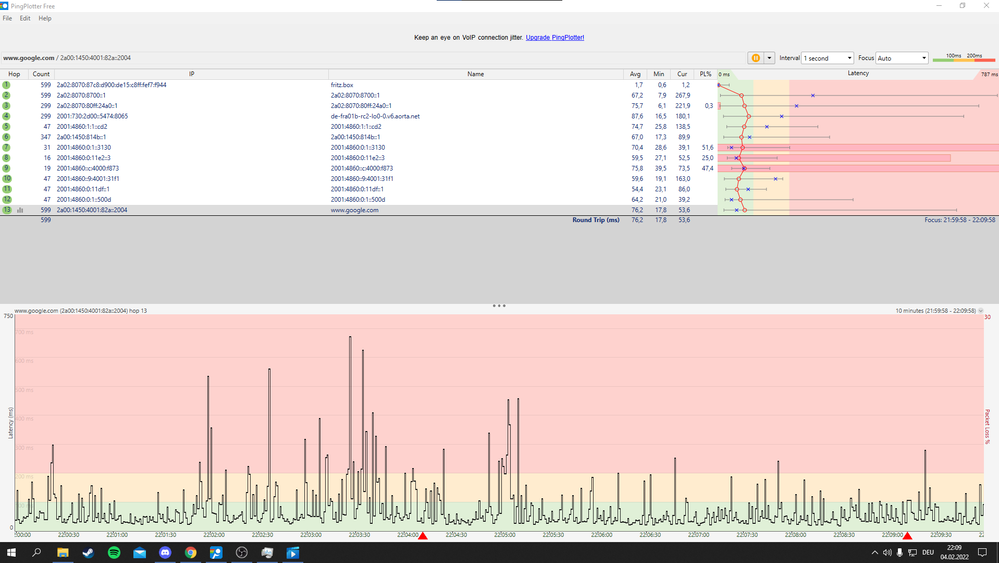Select the hop 1 green circle
The image size is (999, 563).
click(x=7, y=85)
